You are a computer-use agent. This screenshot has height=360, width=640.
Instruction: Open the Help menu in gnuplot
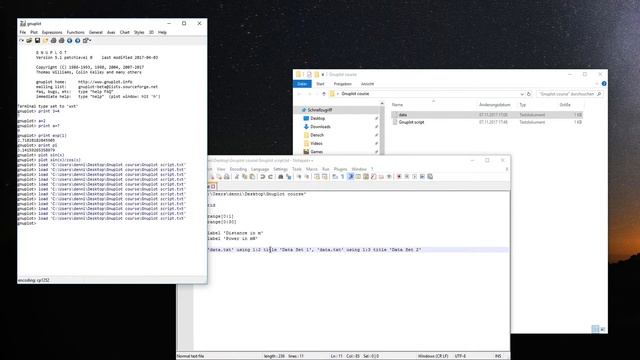click(162, 32)
